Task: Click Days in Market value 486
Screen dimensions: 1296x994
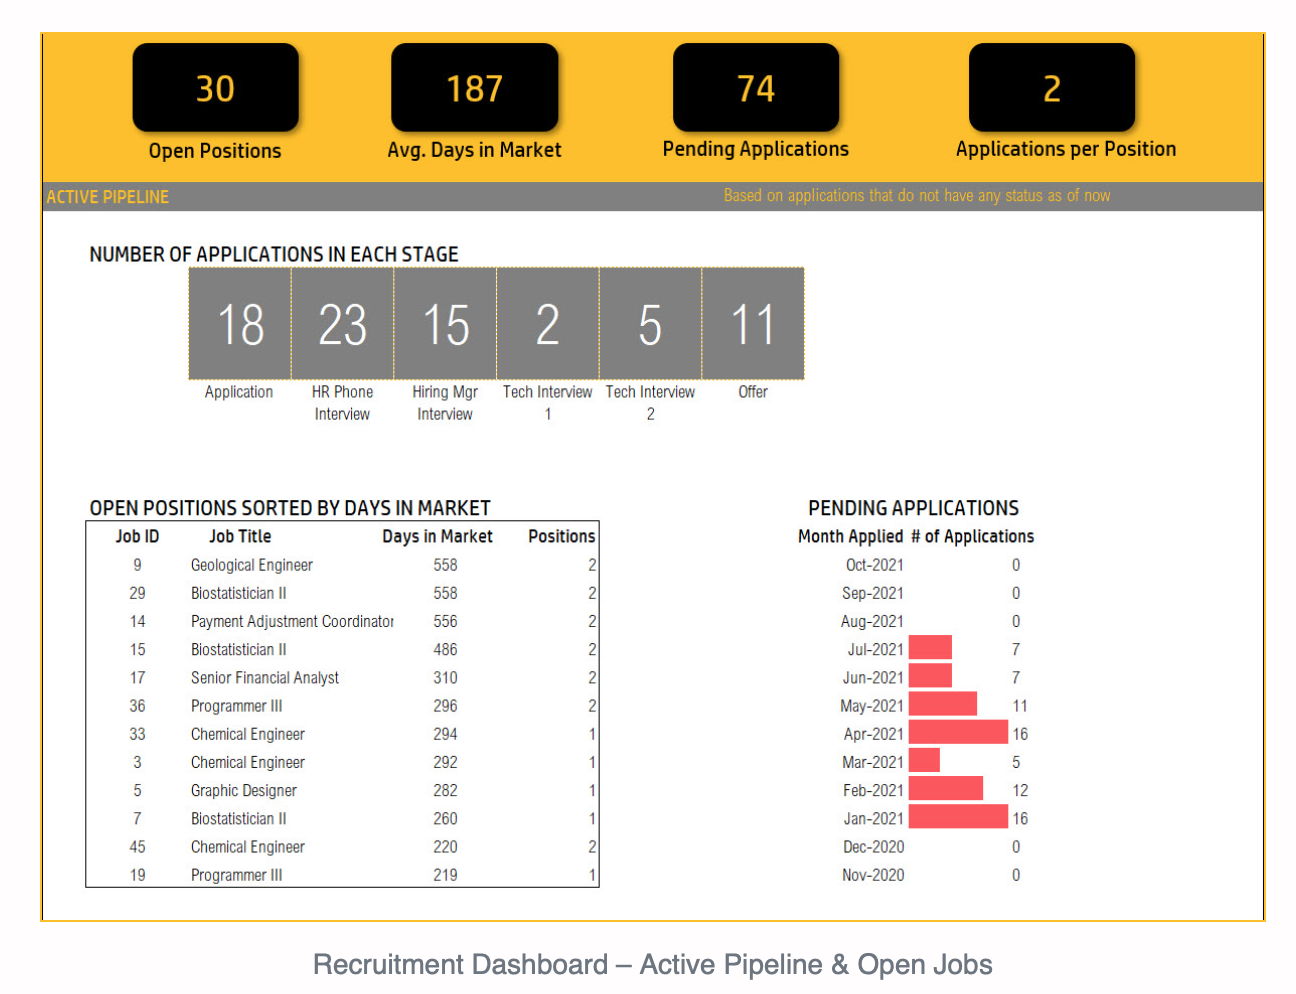Action: click(445, 649)
